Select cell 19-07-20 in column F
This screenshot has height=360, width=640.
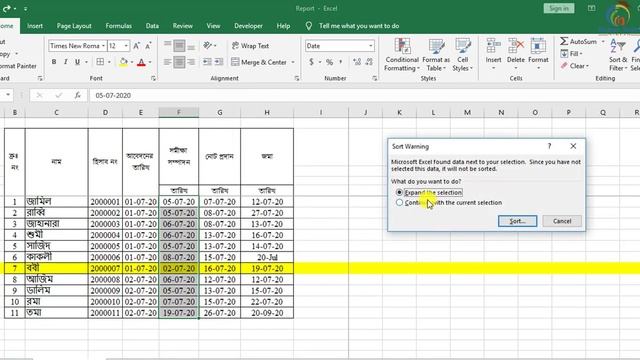tap(179, 313)
